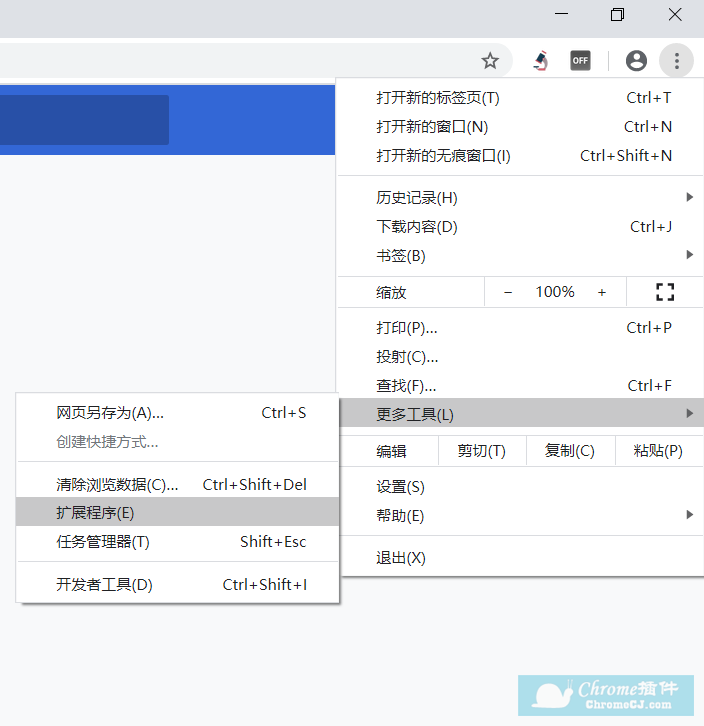Expand 历史记录(H) submenu arrow
Image resolution: width=704 pixels, height=726 pixels.
point(689,198)
